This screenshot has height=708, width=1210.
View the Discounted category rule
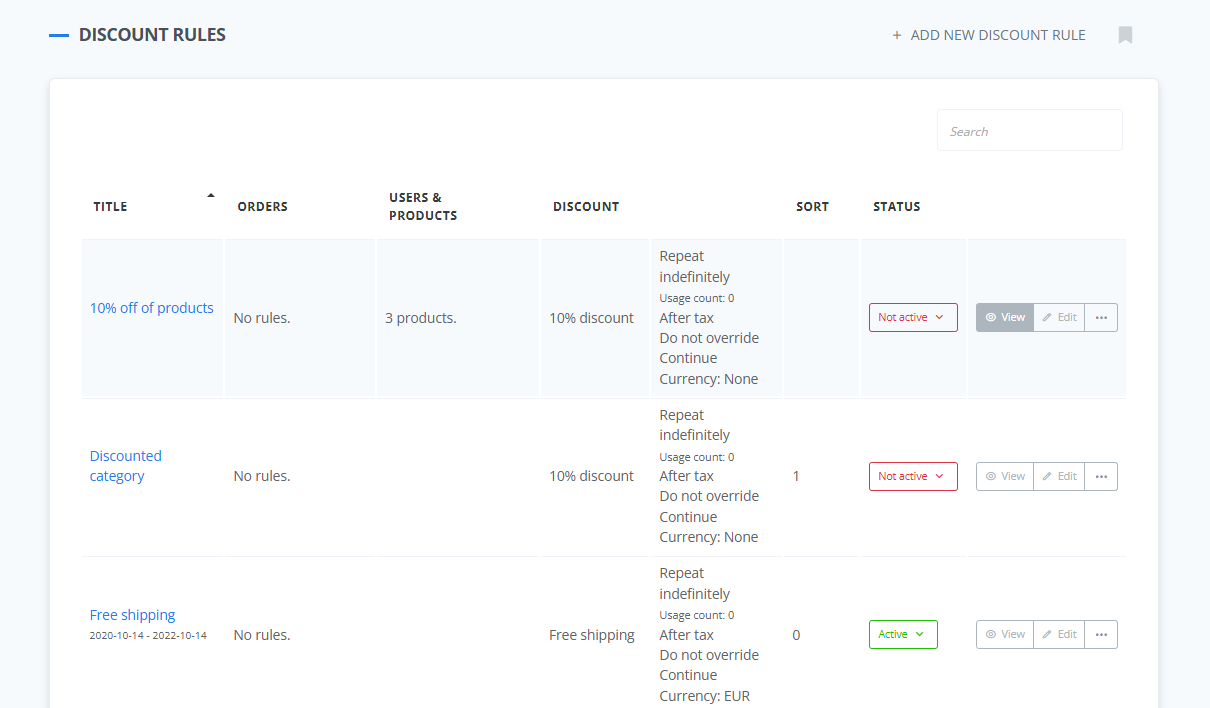coord(1005,476)
